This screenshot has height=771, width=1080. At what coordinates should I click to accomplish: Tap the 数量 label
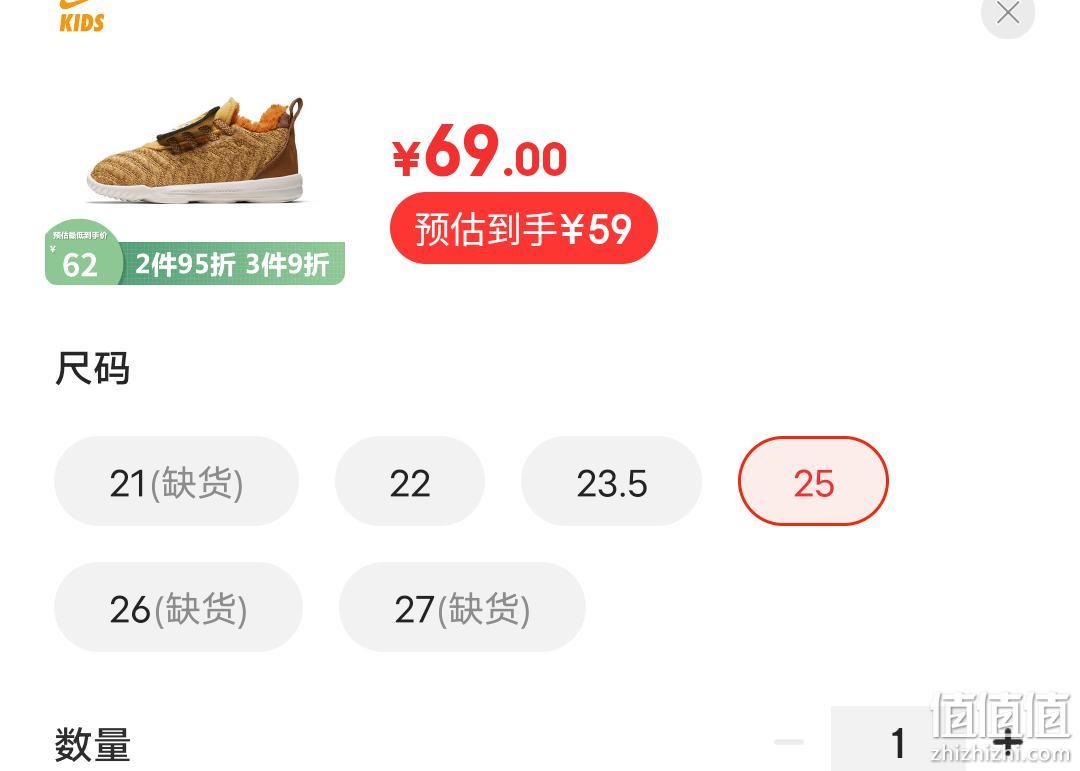[x=92, y=745]
